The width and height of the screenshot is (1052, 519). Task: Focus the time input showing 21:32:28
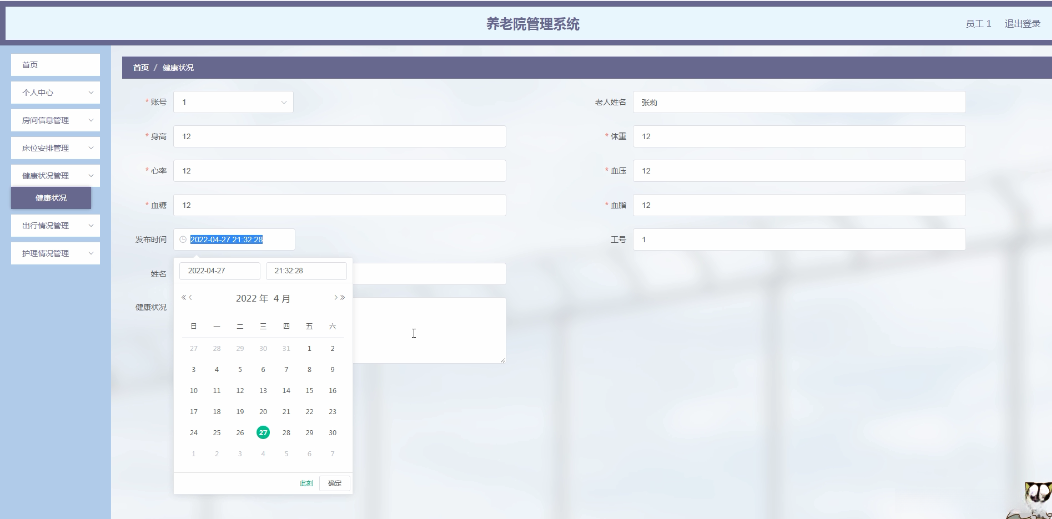pos(306,271)
